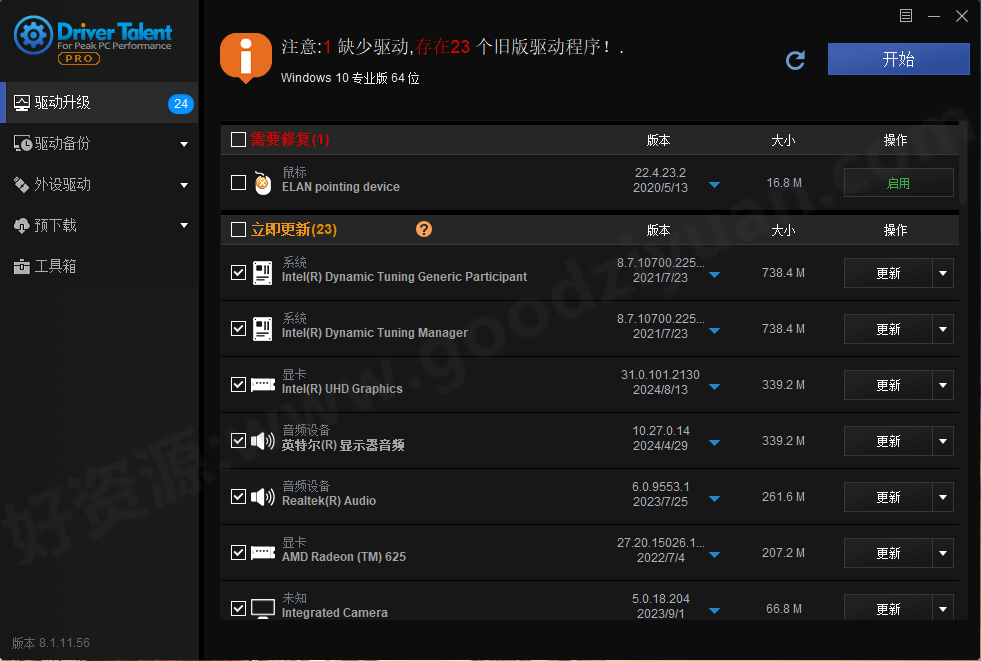Uncheck Intel(R) UHD Graphics driver

(238, 384)
